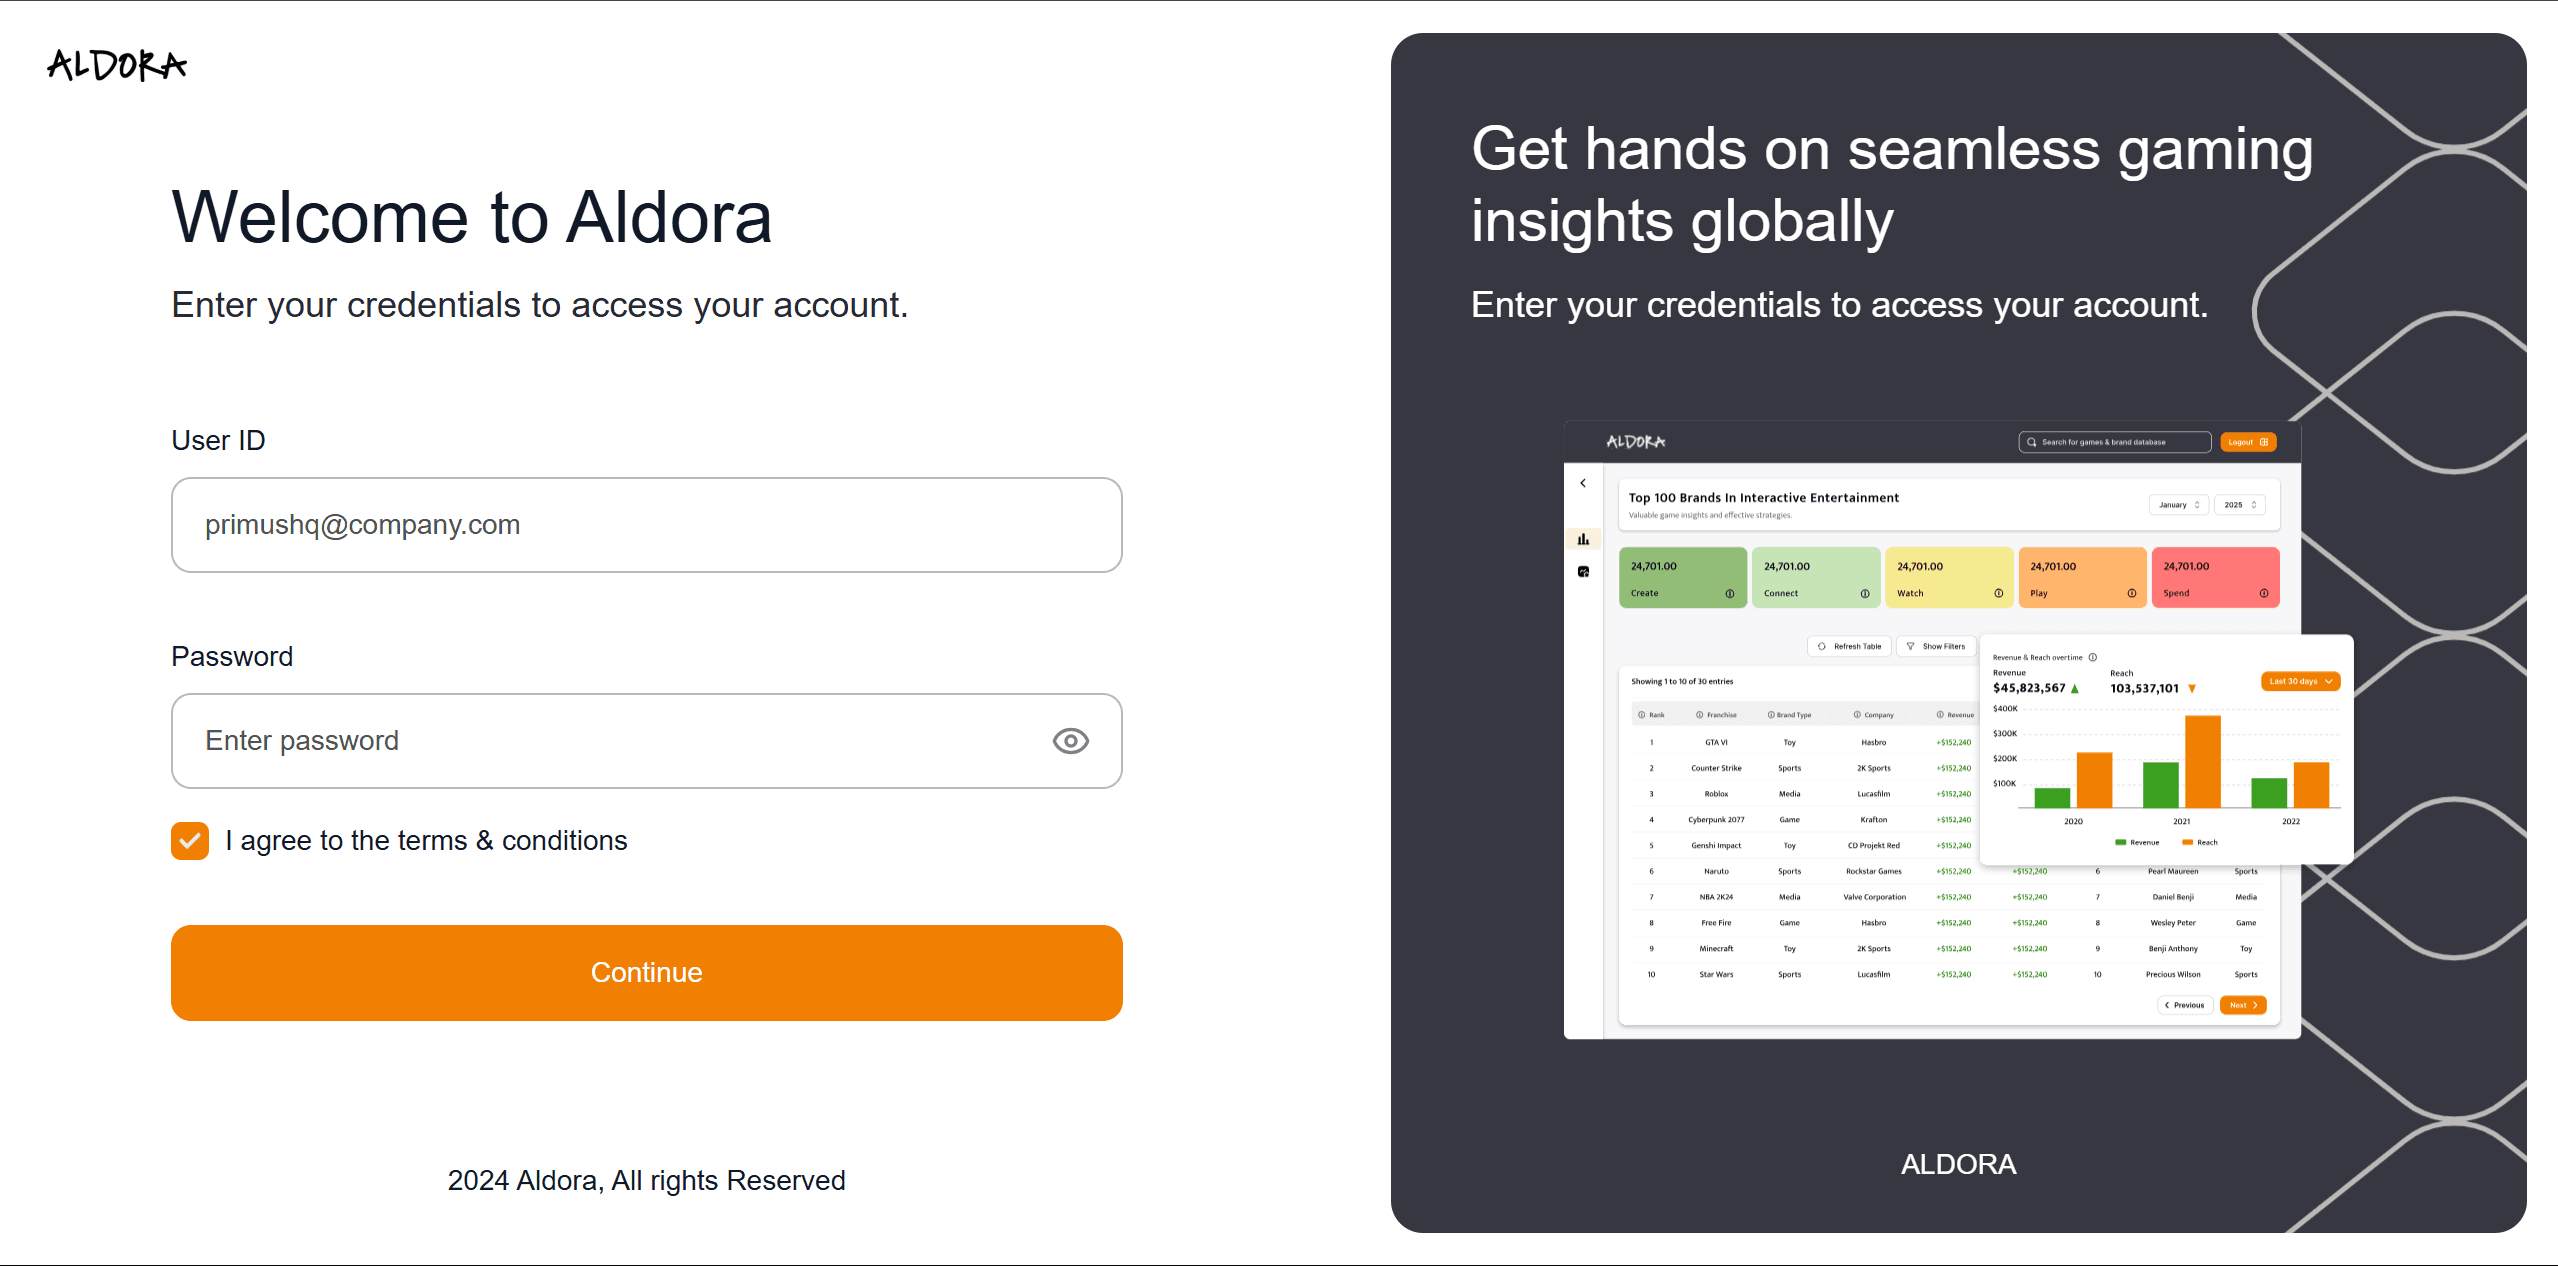
Task: Click the Show Filters funnel icon
Action: [x=1910, y=646]
